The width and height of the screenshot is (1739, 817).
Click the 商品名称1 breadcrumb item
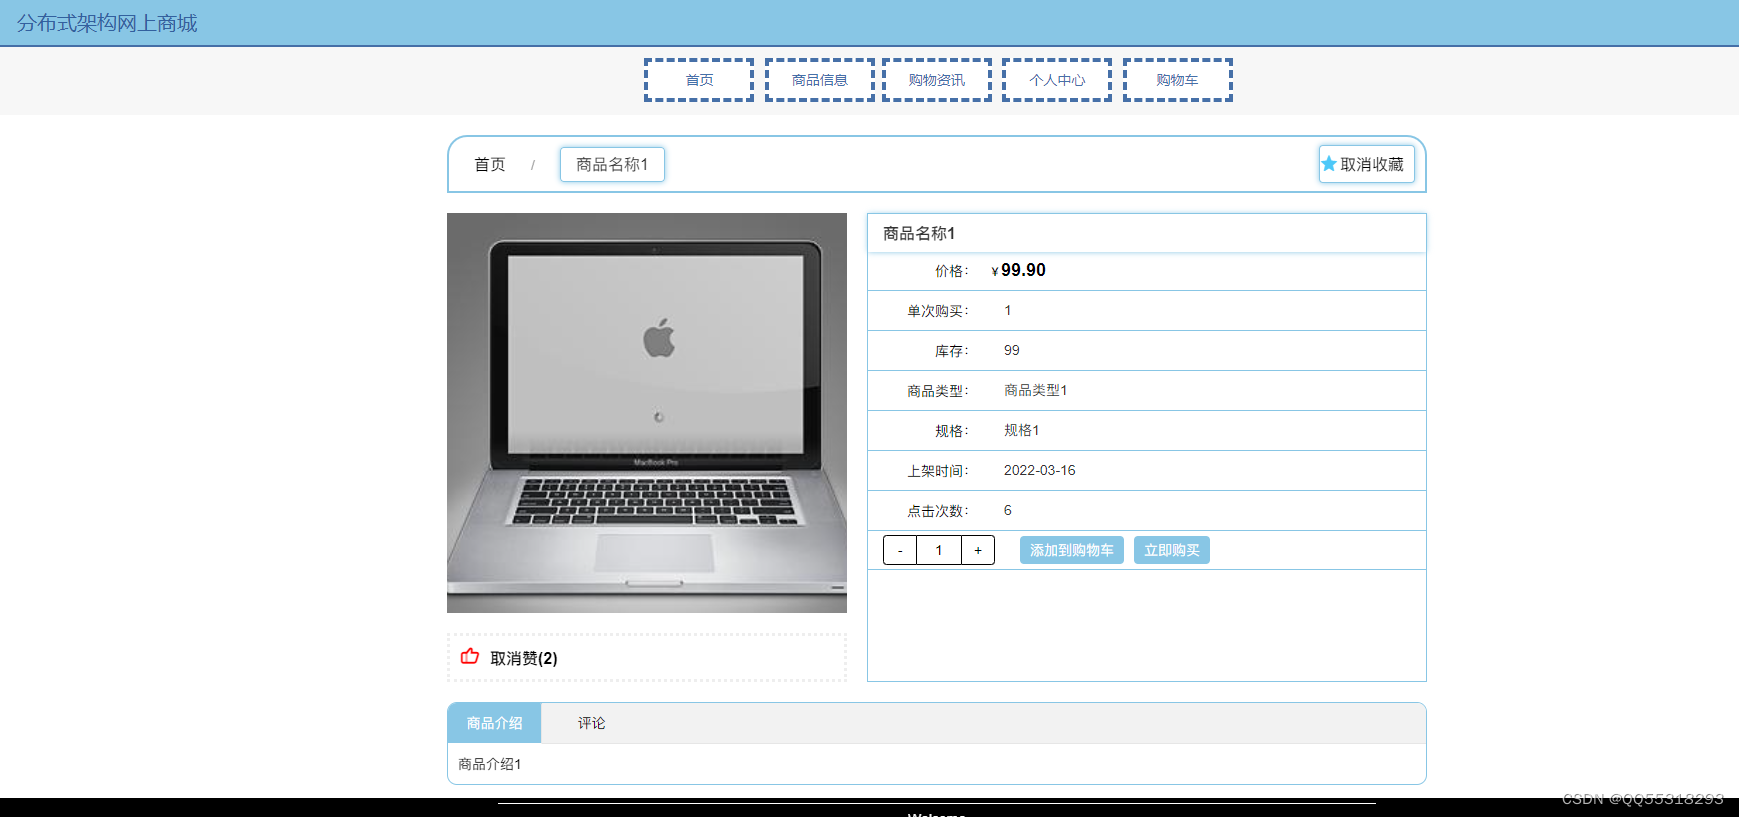pos(612,164)
